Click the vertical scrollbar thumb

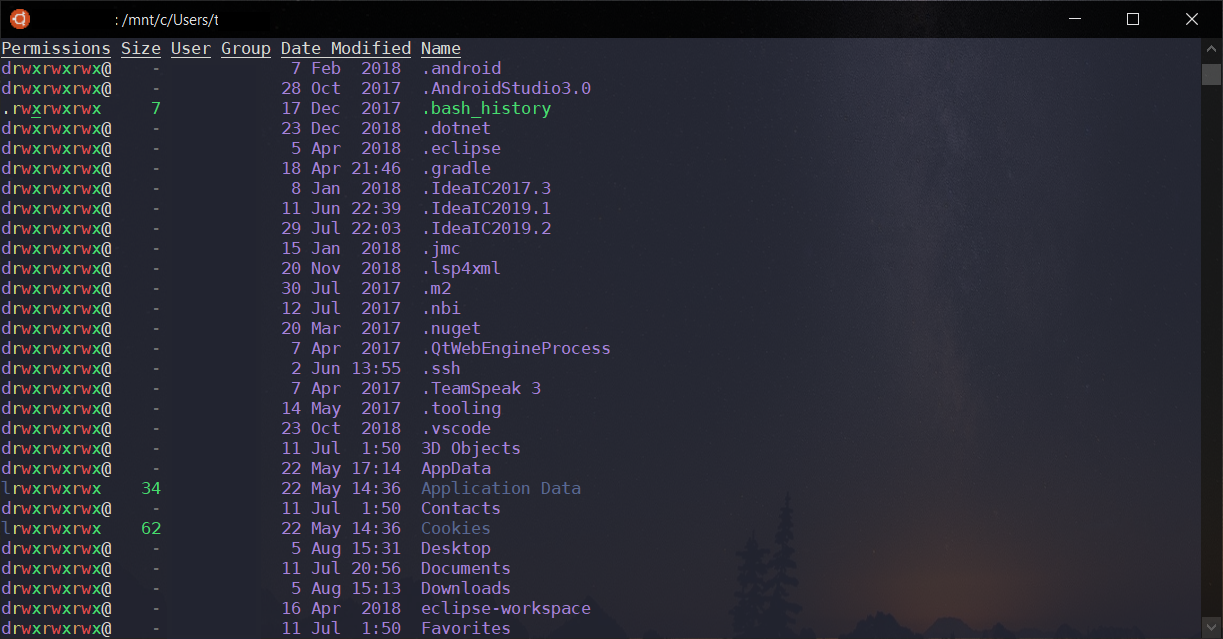click(1211, 75)
